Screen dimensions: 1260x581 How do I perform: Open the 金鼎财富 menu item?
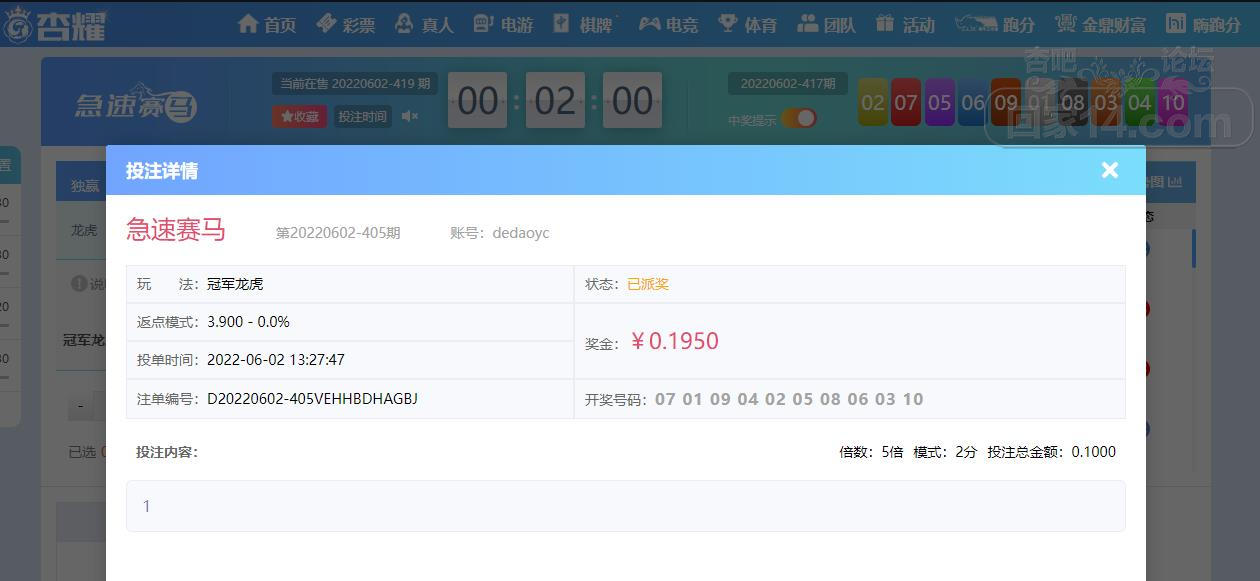click(1101, 24)
